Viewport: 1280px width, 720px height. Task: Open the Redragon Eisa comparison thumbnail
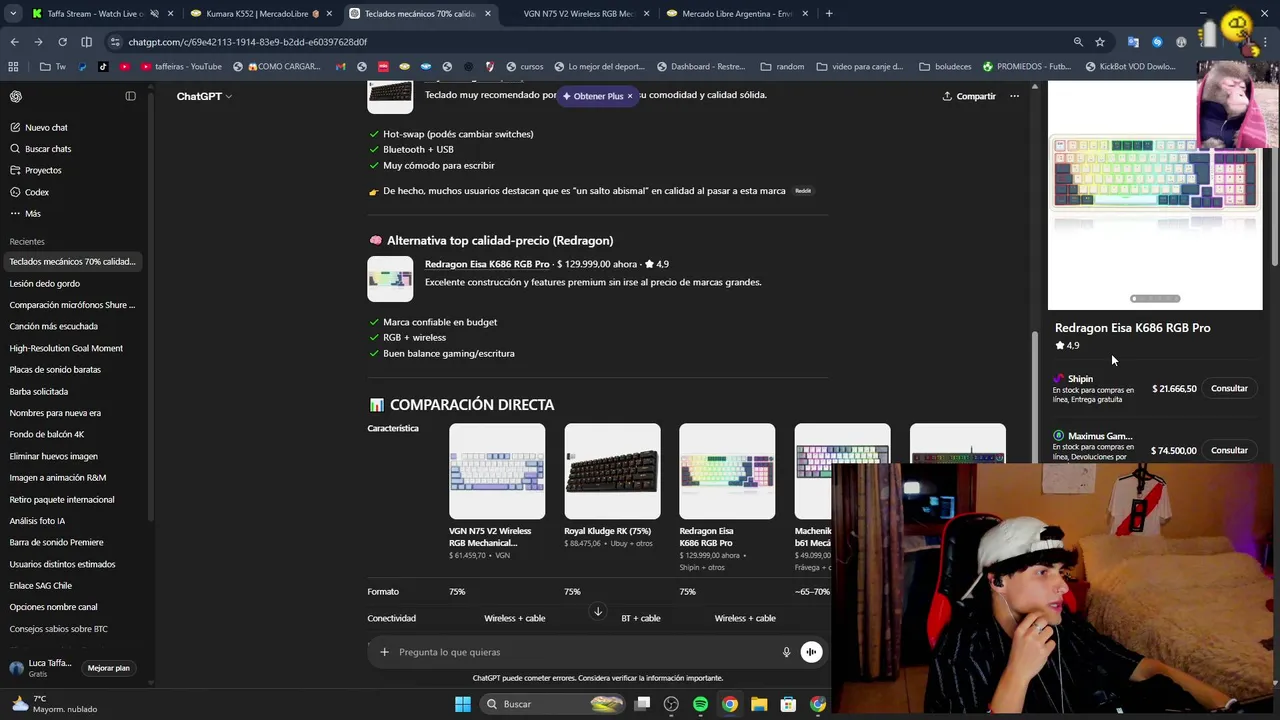pos(727,471)
